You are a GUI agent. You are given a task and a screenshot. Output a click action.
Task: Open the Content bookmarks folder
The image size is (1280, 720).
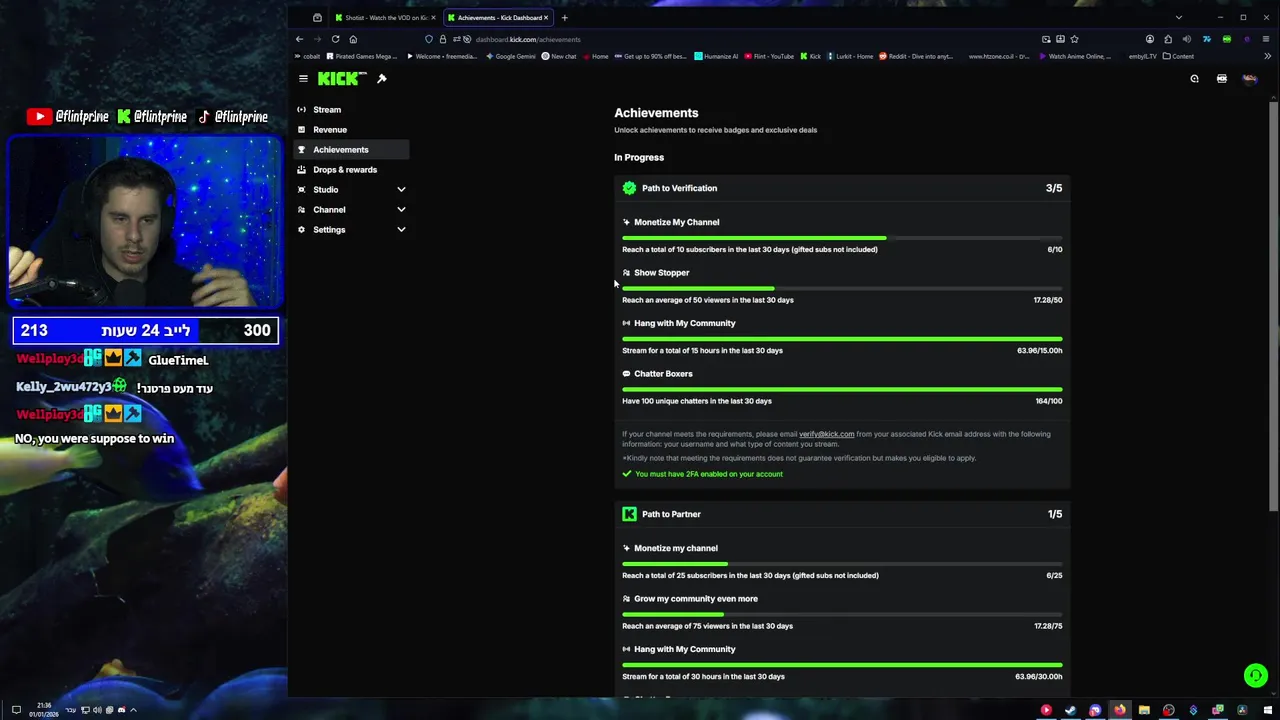1178,56
